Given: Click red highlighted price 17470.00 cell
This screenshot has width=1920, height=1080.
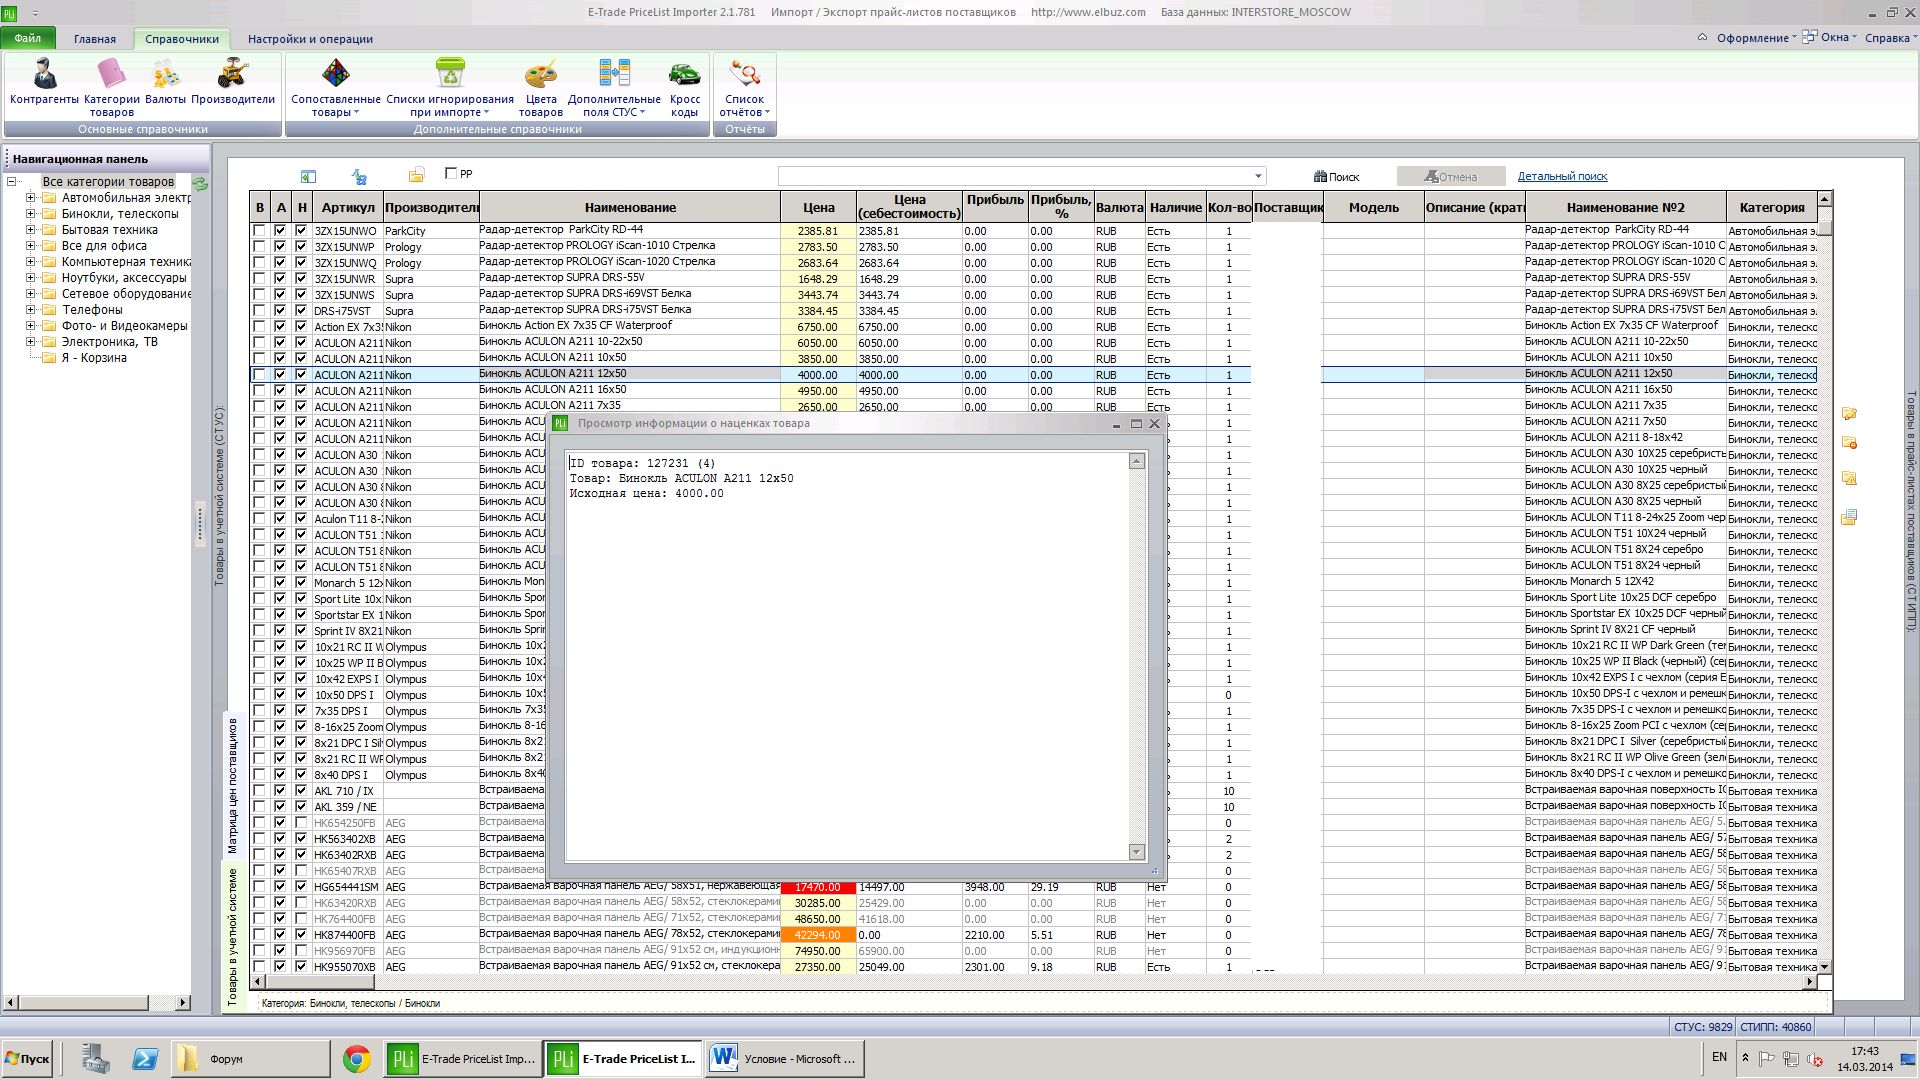Looking at the screenshot, I should (x=818, y=887).
